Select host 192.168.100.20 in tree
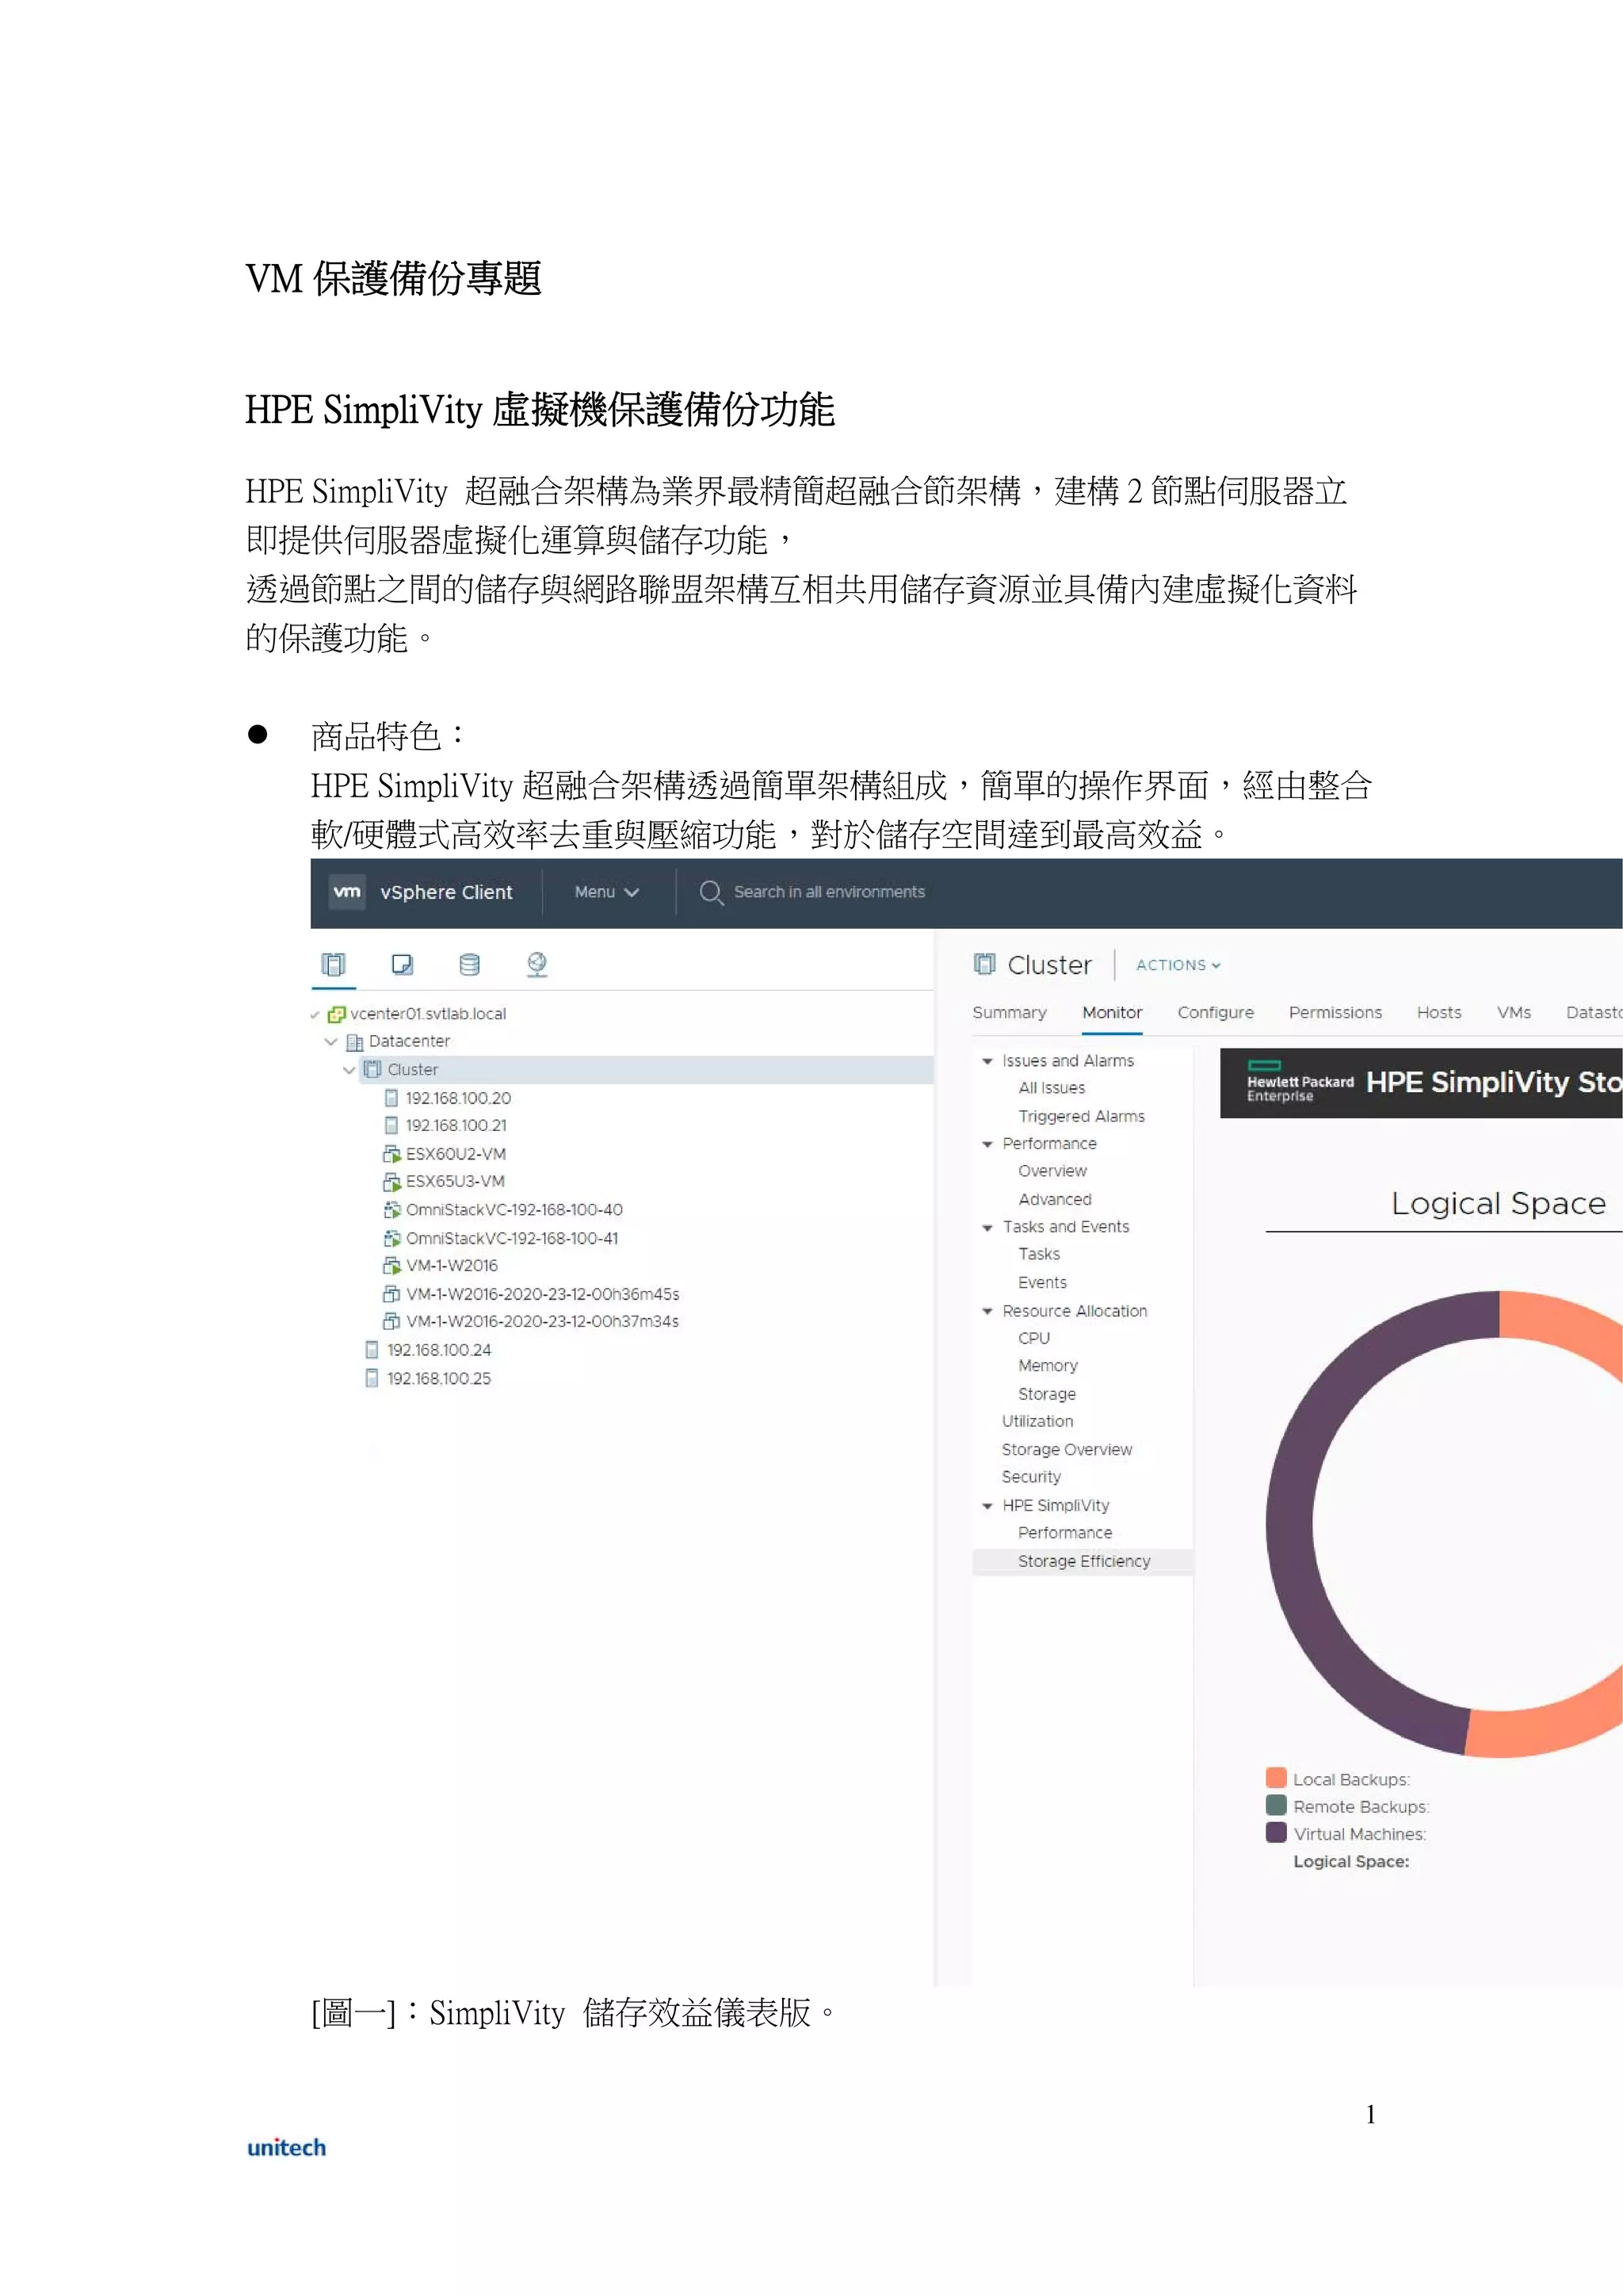The image size is (1623, 2296). pos(458,1098)
